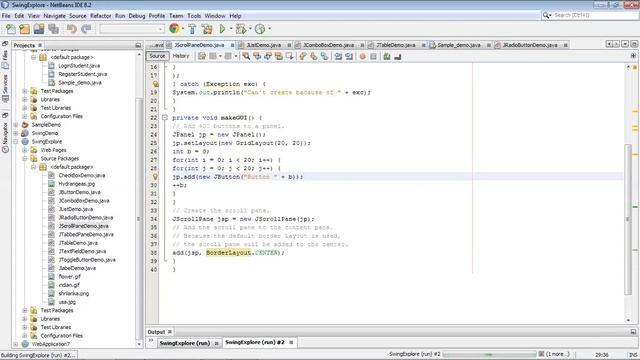Expand the SampleDemo project node
640x360 pixels.
pyautogui.click(x=16, y=125)
